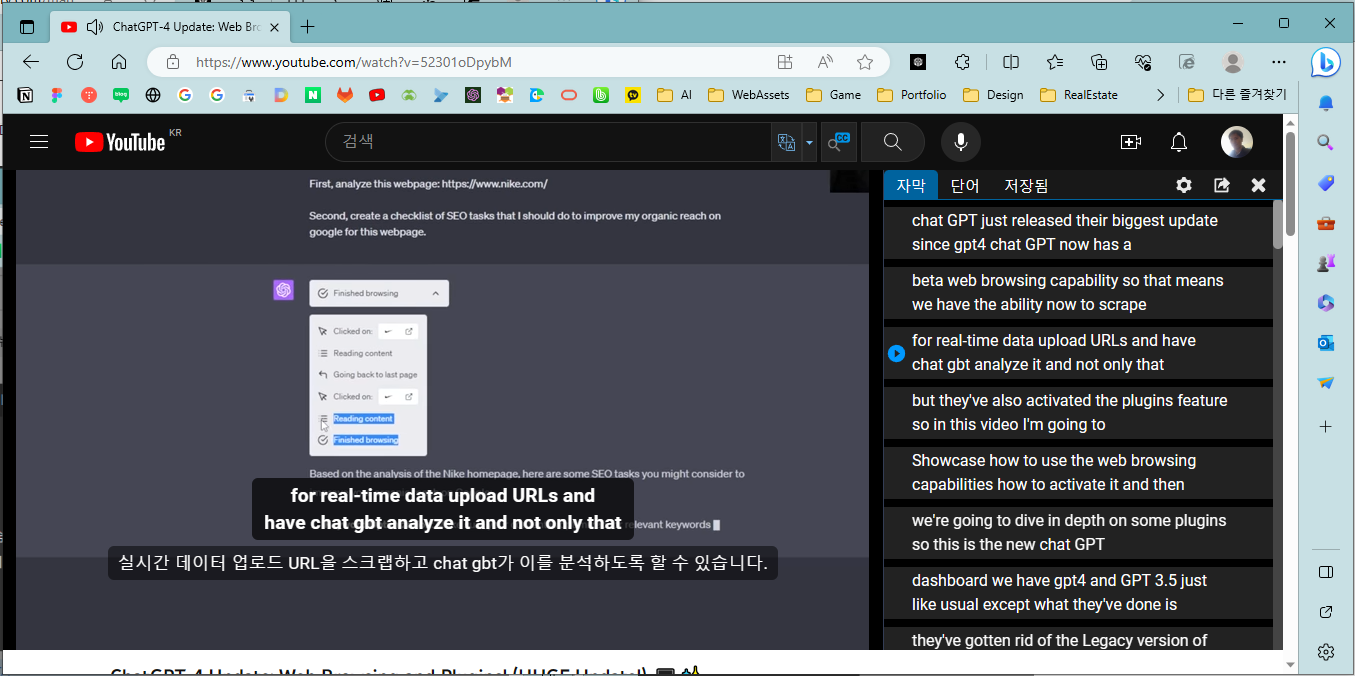The image size is (1355, 676).
Task: Open Outlook in the Edge sidebar
Action: [1326, 343]
